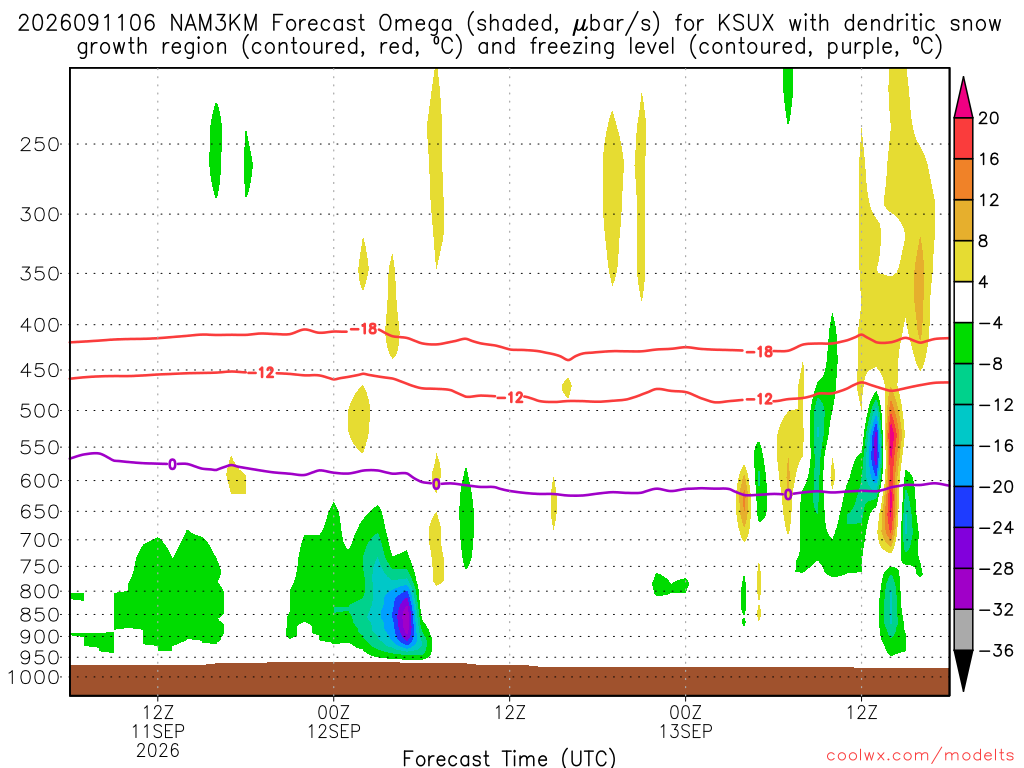This screenshot has width=1024, height=768.
Task: Click the Forecast Time (UTC) axis title
Action: click(x=509, y=758)
